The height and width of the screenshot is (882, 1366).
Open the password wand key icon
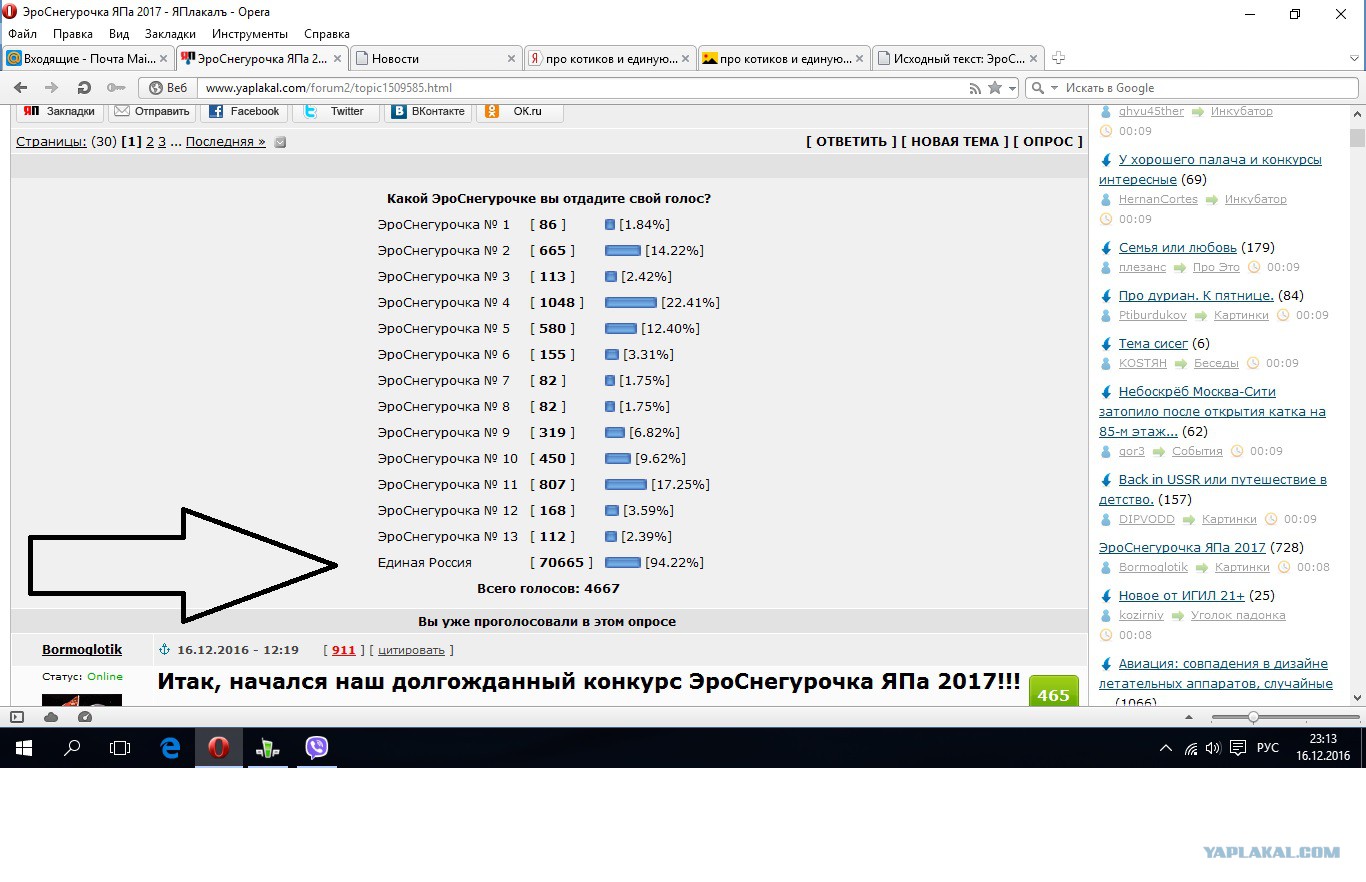116,88
